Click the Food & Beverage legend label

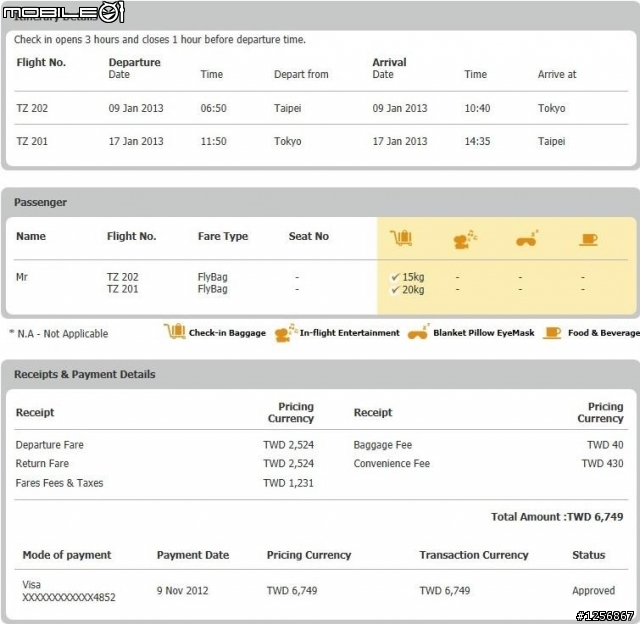point(604,333)
